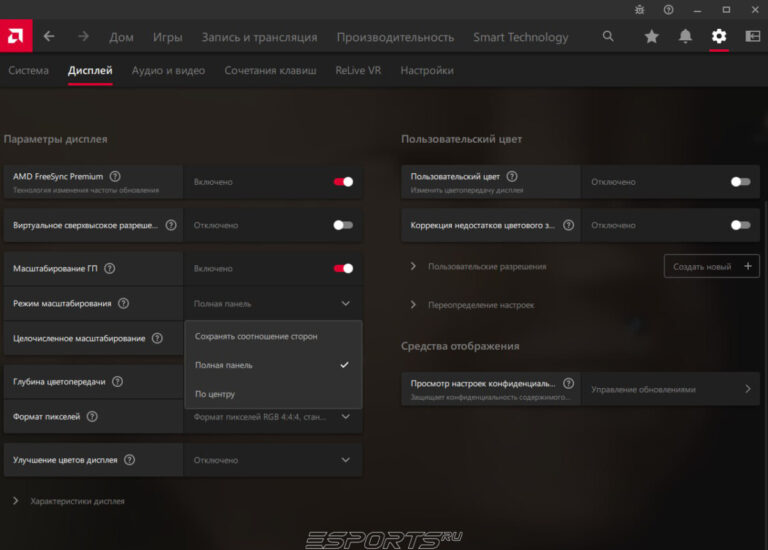Open the Дом section
768x550 pixels.
(121, 37)
